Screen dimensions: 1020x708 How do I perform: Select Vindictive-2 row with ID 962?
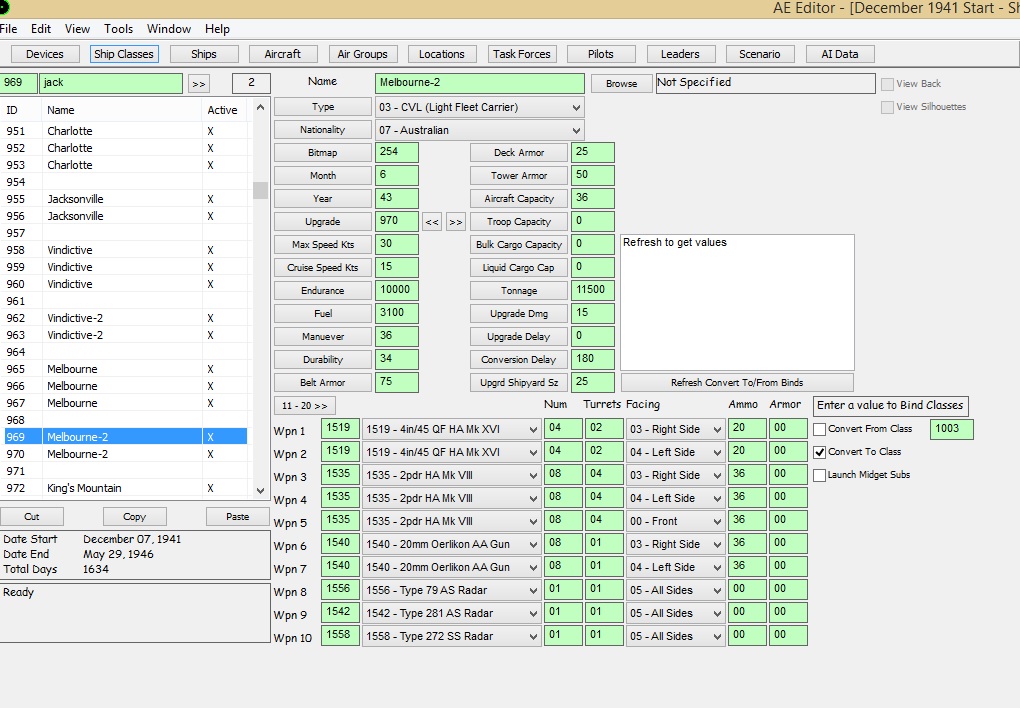(124, 318)
